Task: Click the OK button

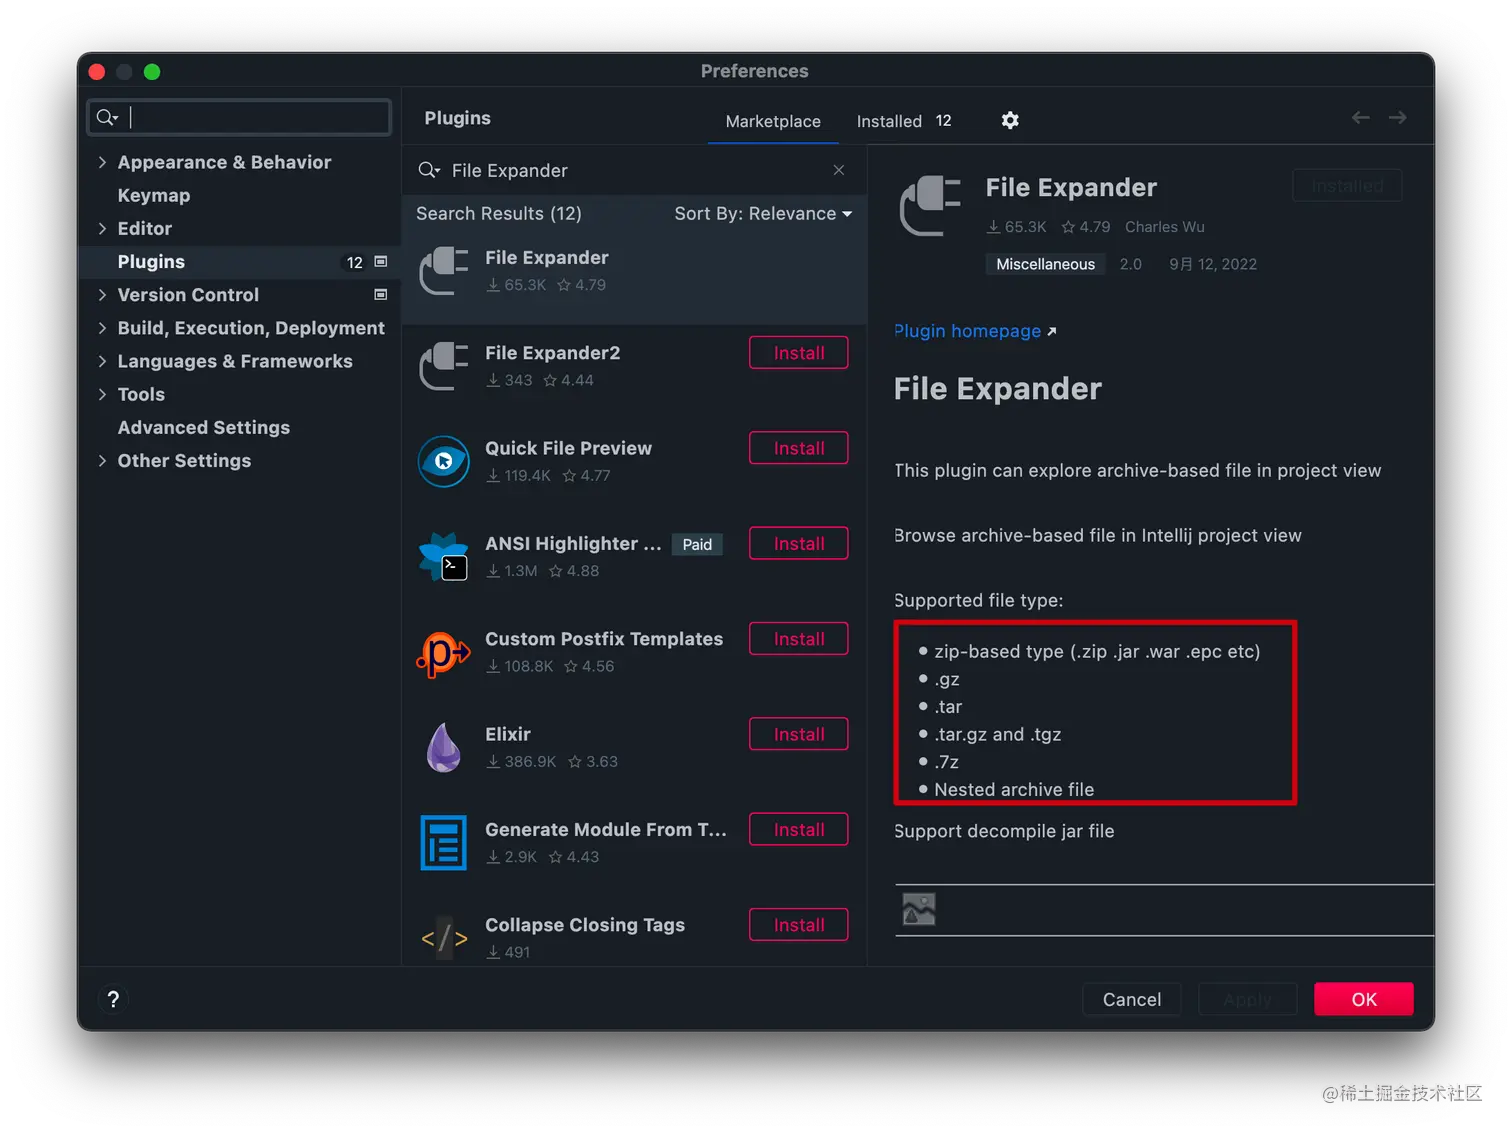Action: point(1364,999)
